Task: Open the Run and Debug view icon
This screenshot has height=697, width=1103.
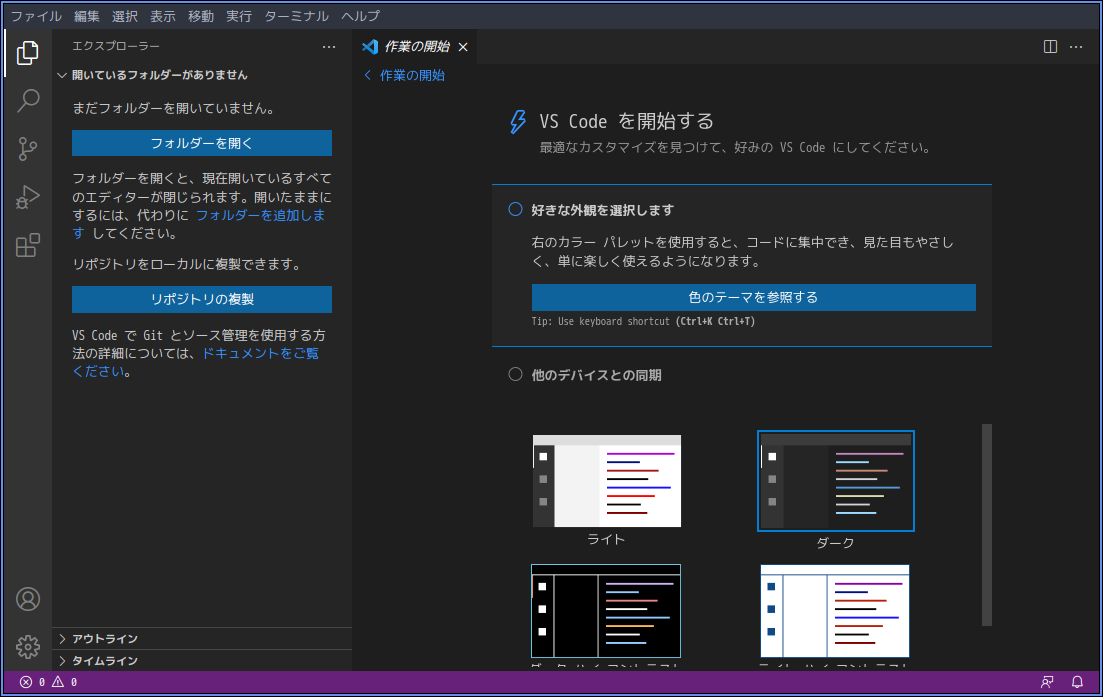Action: [x=27, y=197]
